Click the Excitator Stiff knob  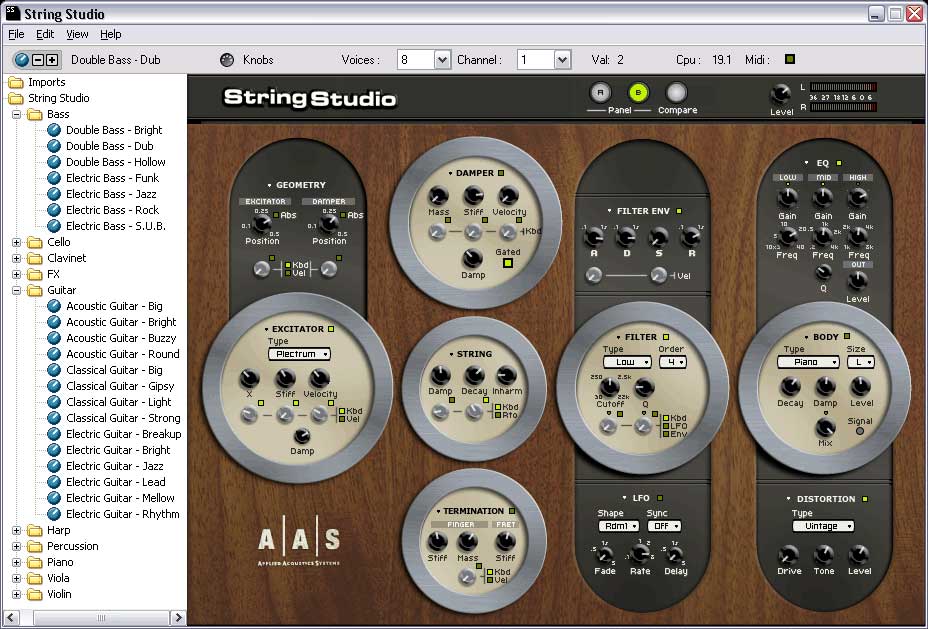click(285, 379)
